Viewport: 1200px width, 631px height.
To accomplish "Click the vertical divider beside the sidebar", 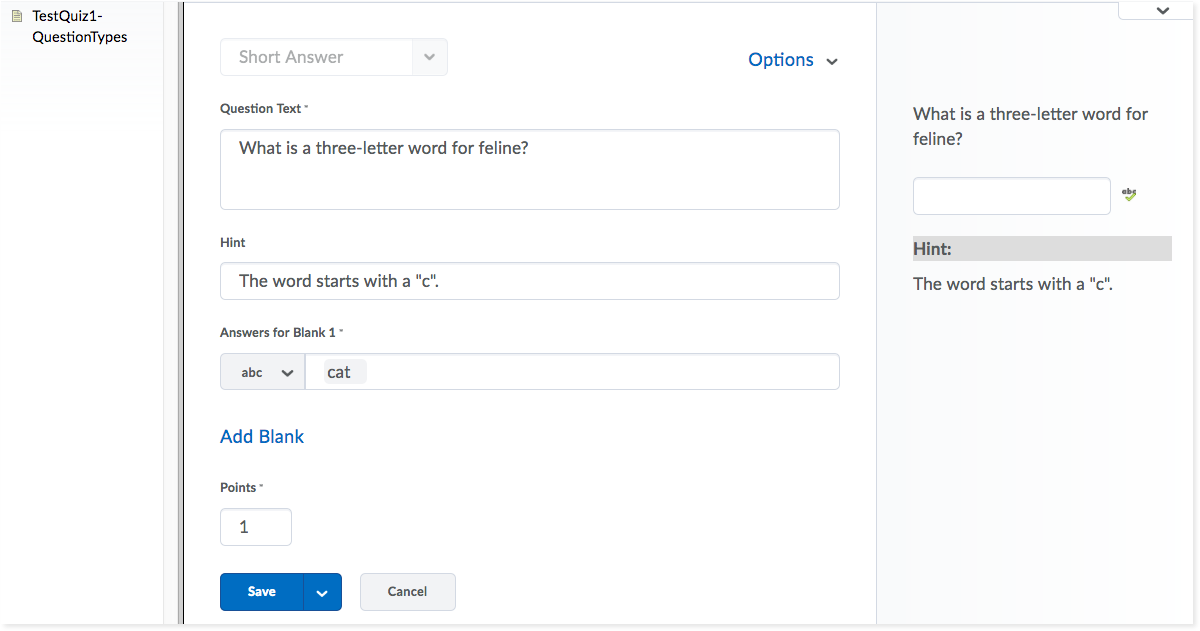I will pyautogui.click(x=180, y=315).
